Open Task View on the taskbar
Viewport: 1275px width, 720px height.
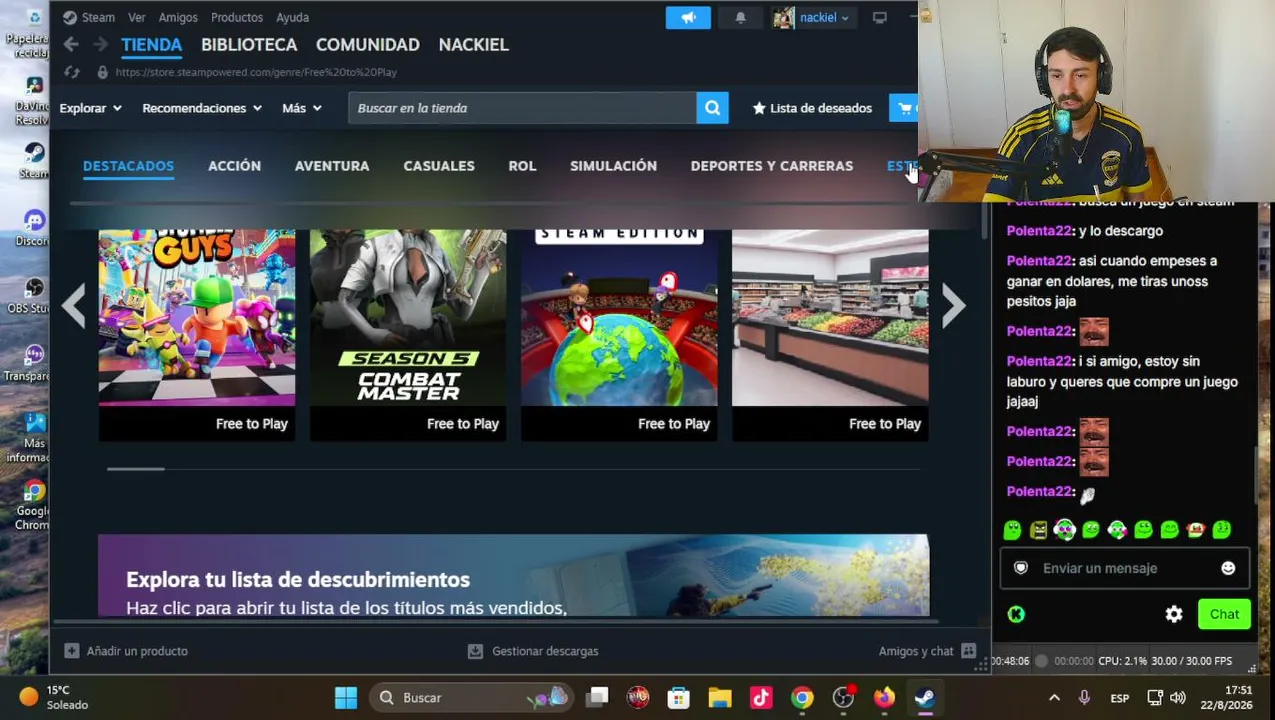click(x=597, y=698)
